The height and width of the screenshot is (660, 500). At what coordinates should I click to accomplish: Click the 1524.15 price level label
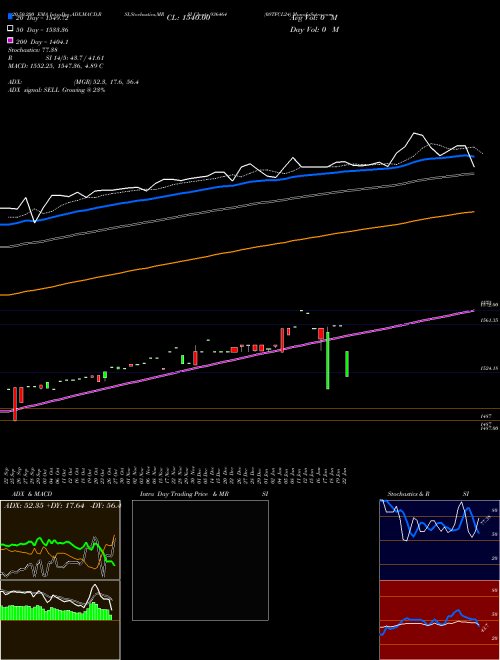[x=489, y=368]
